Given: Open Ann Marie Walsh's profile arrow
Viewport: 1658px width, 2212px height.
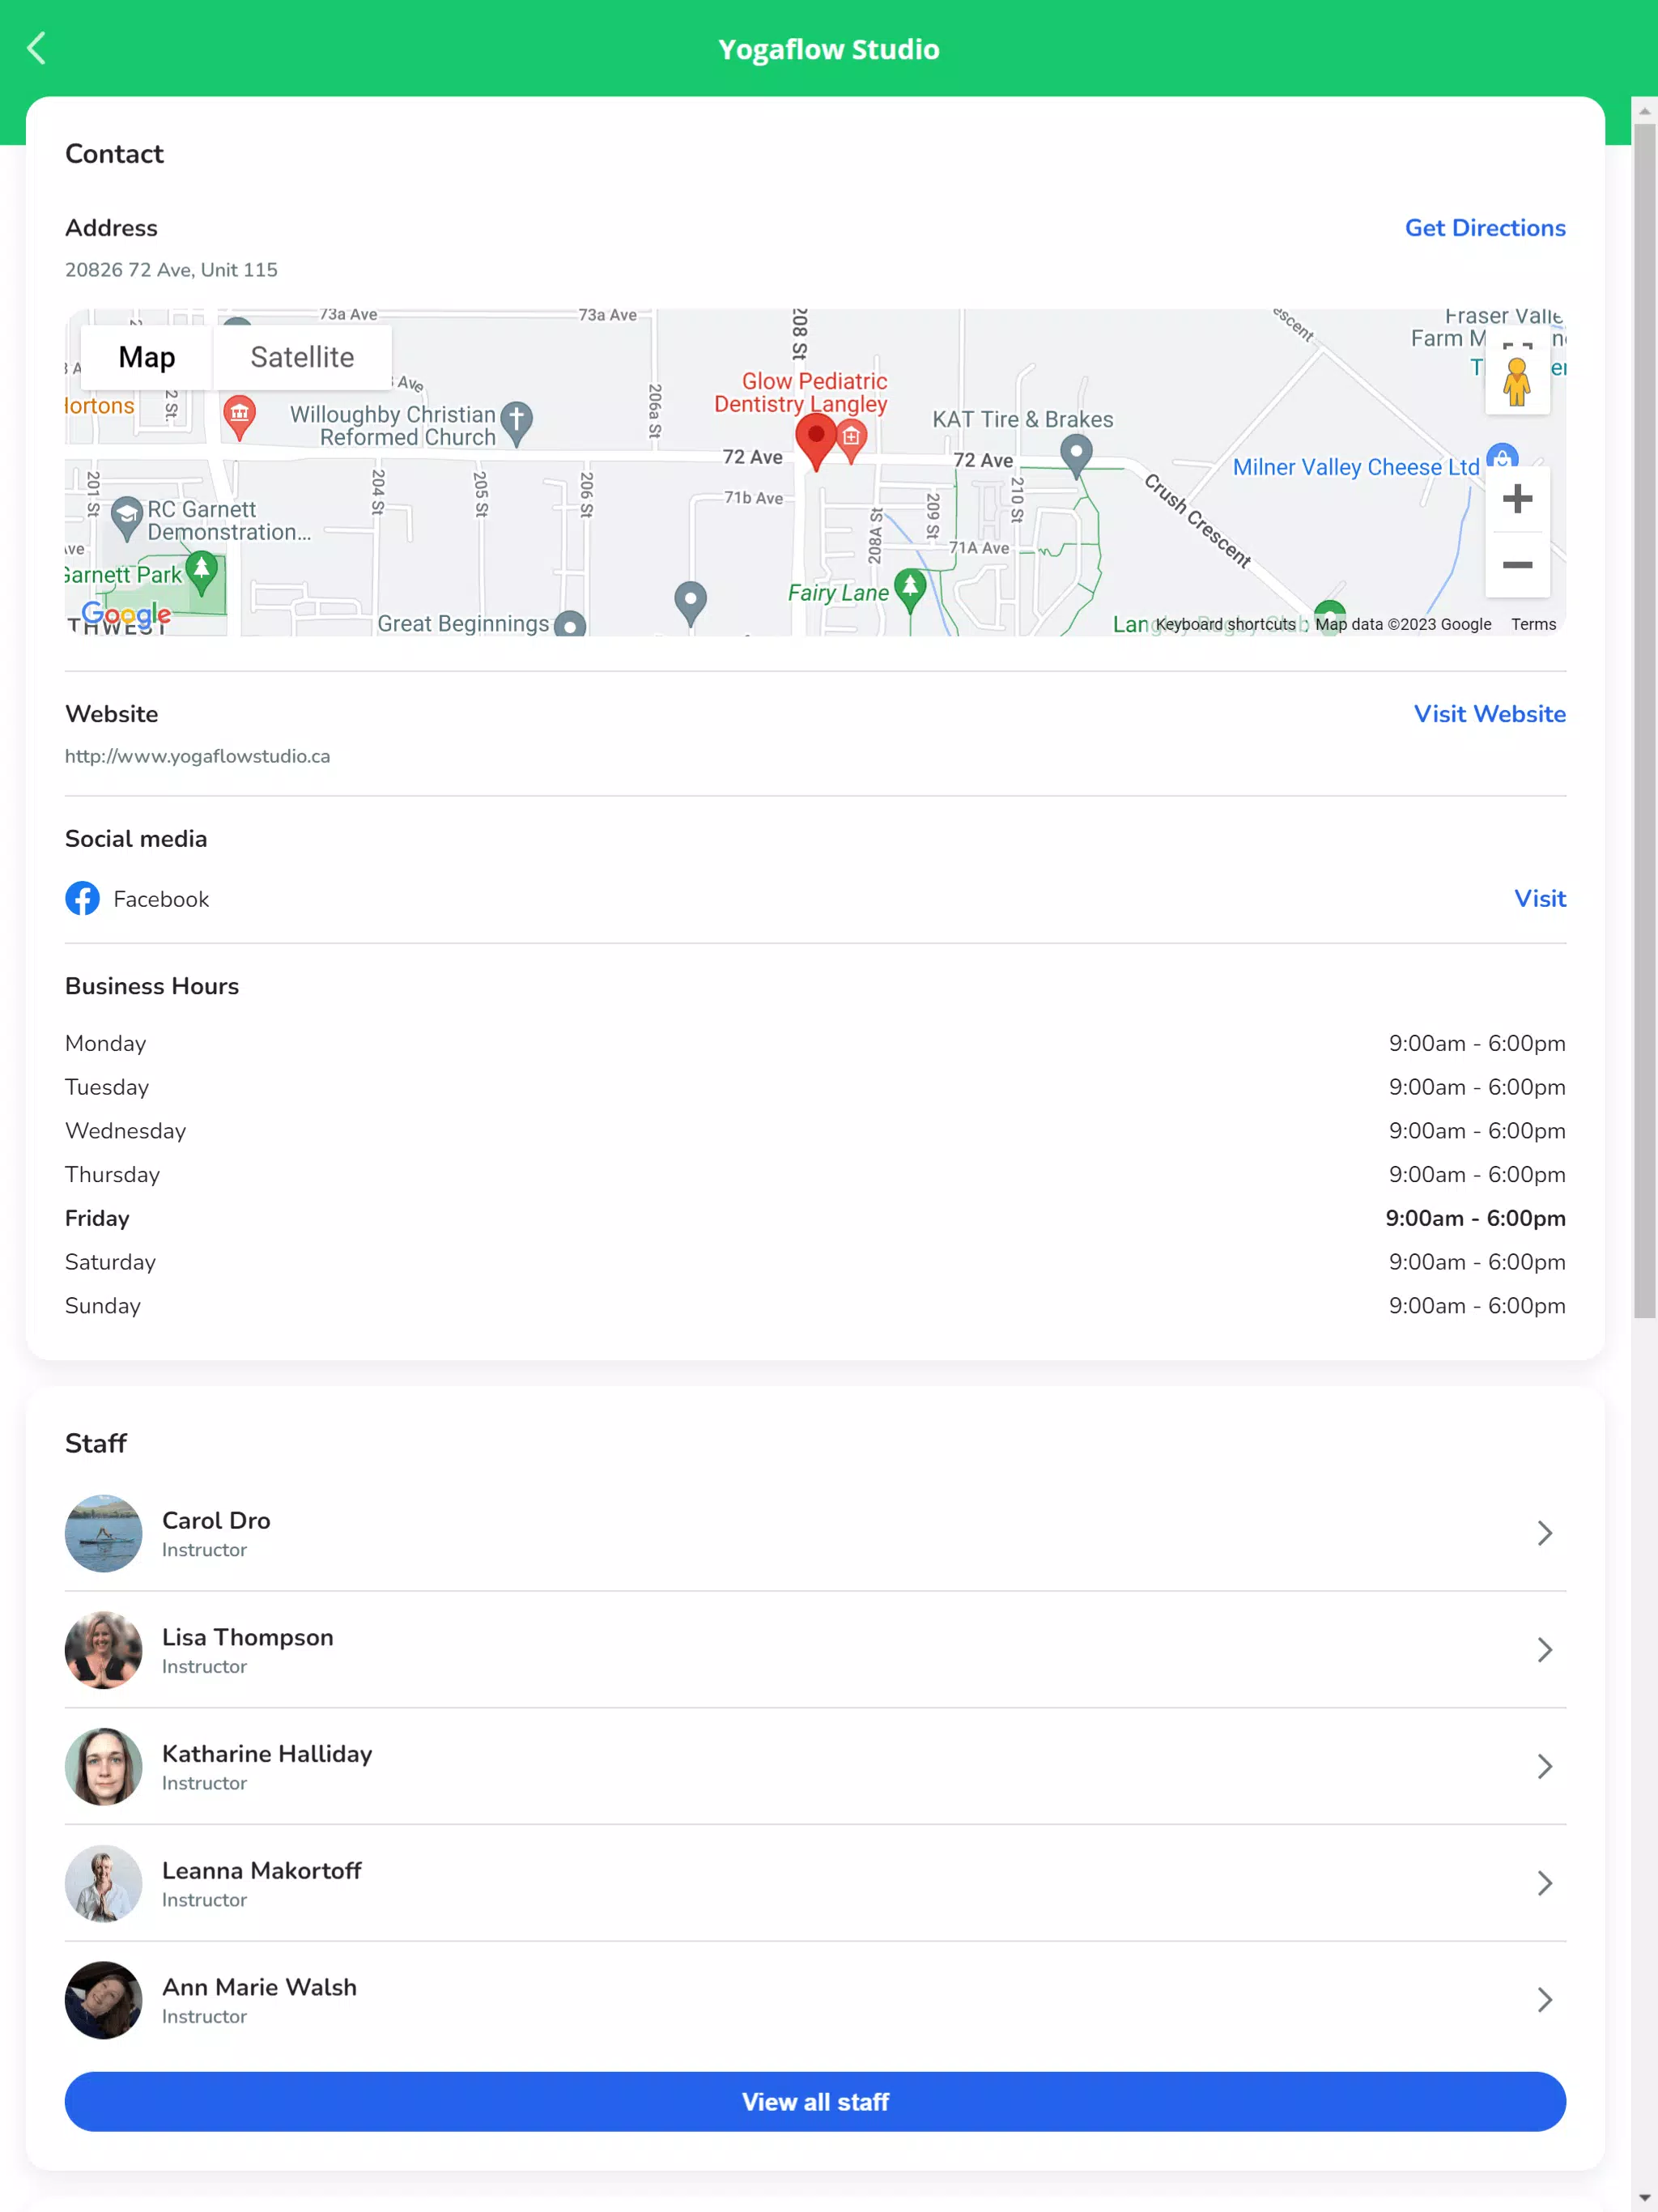Looking at the screenshot, I should [x=1545, y=2000].
